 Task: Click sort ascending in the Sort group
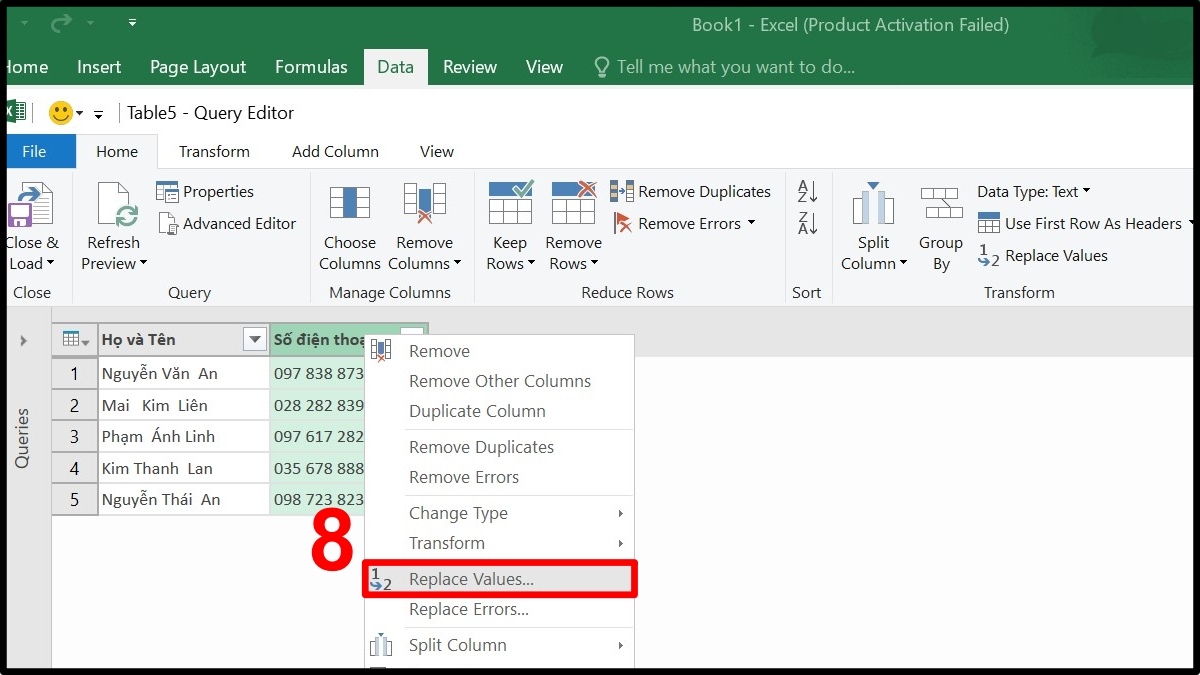(x=806, y=190)
